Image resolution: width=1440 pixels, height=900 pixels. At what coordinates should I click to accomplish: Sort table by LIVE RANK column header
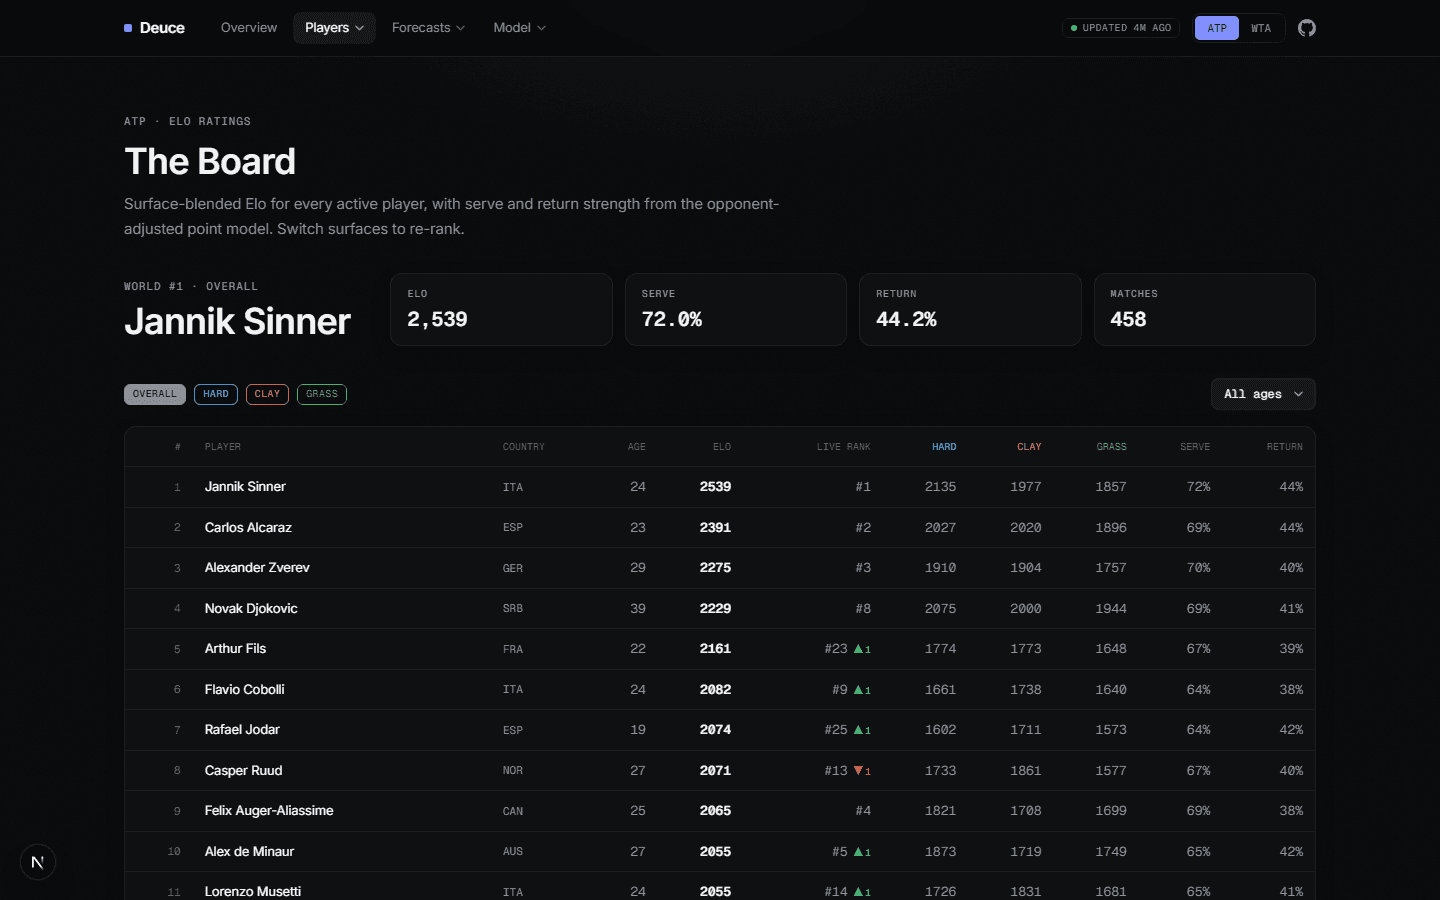coord(843,447)
